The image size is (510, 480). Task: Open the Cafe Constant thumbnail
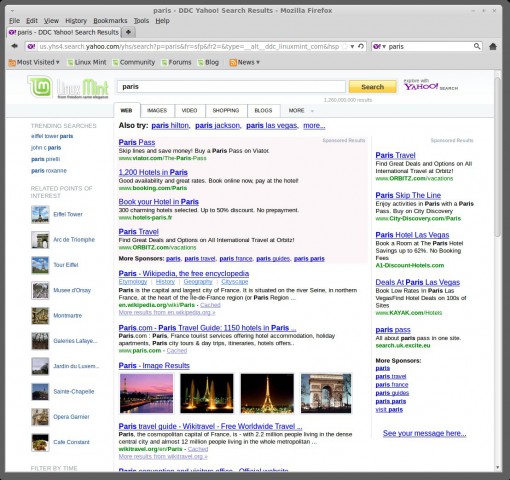[40, 442]
